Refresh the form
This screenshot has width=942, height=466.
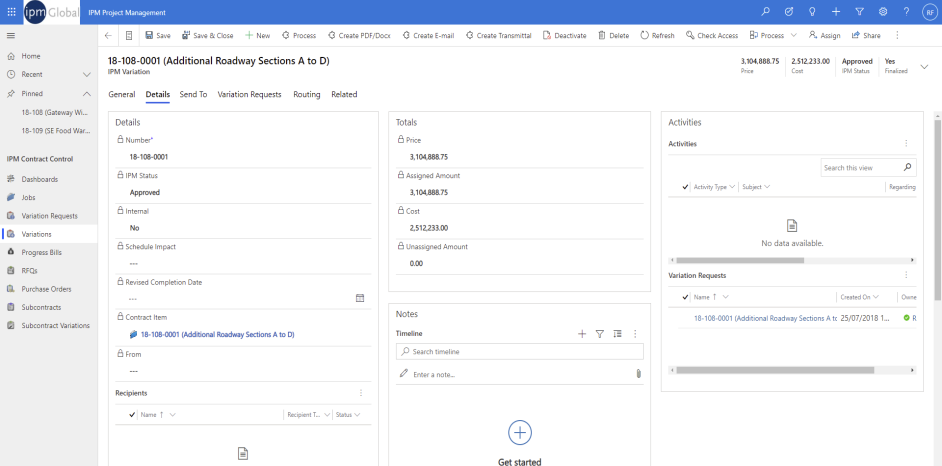tap(657, 35)
